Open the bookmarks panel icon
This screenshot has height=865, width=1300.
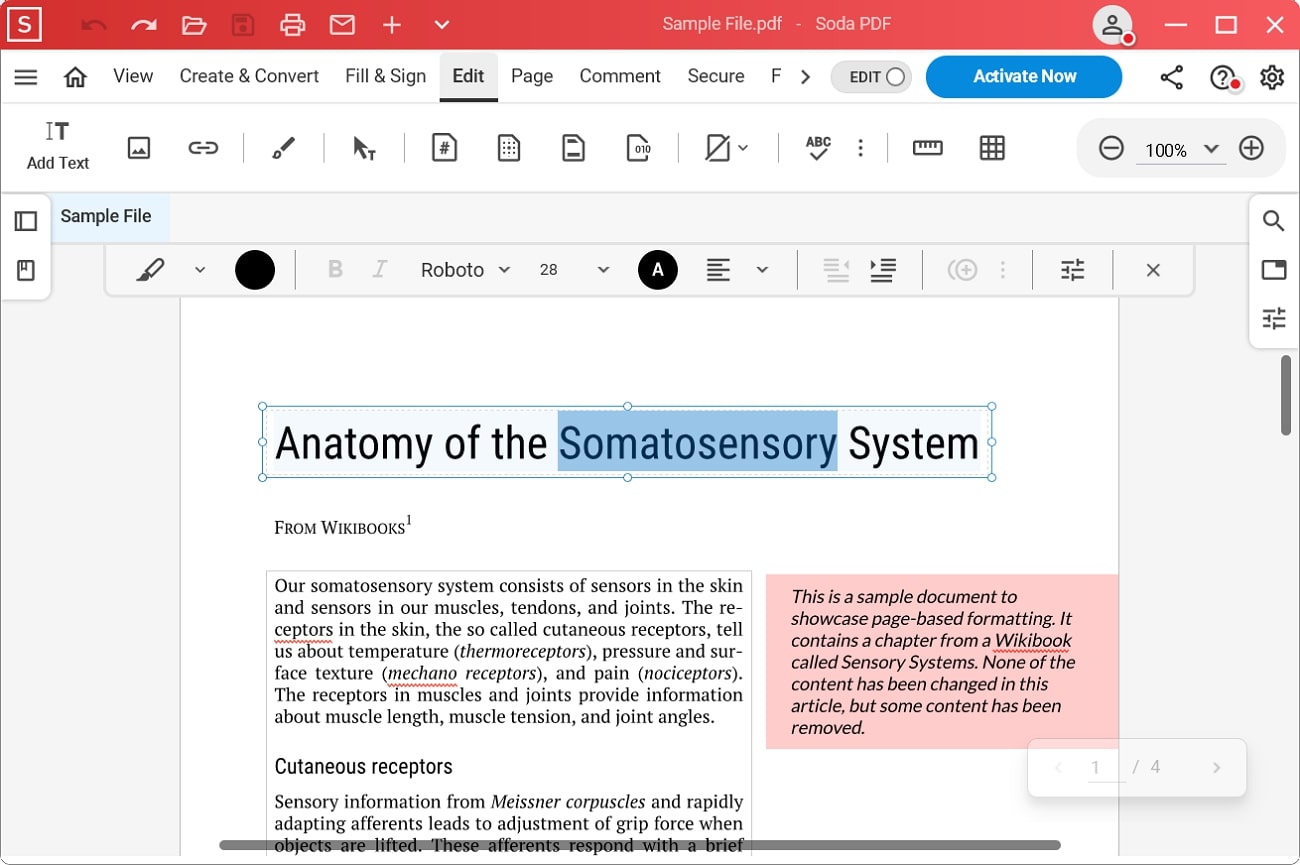coord(26,270)
